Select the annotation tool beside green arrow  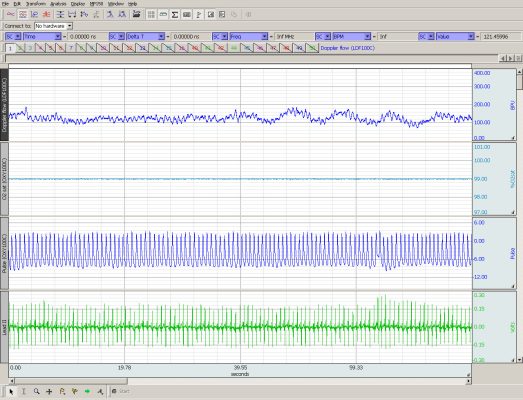click(100, 392)
